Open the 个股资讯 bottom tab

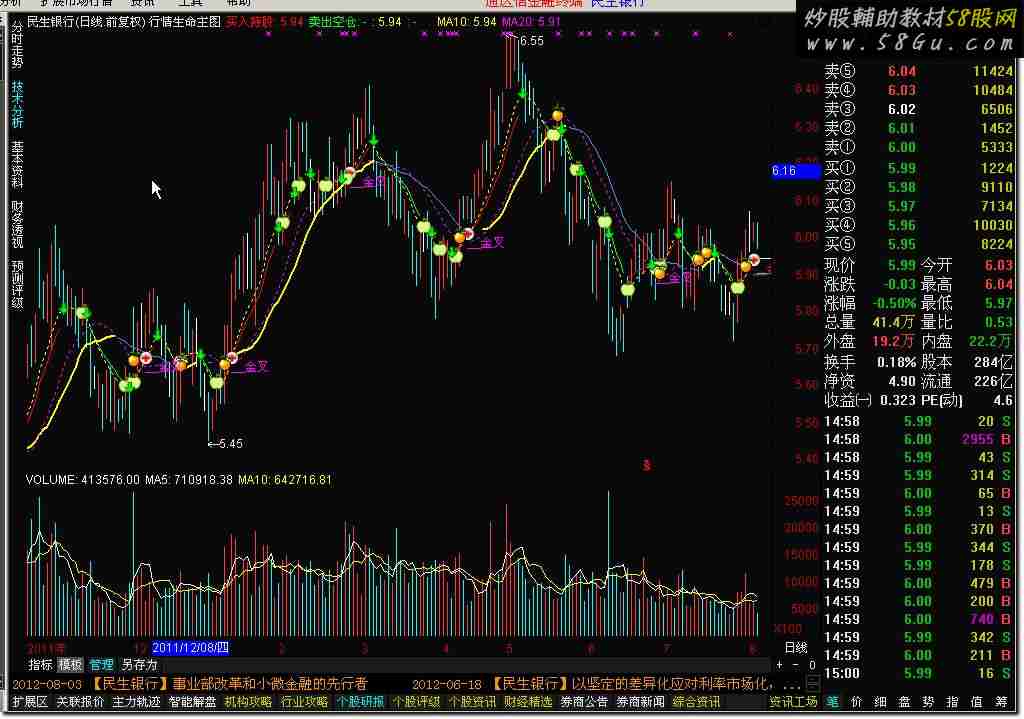tap(472, 702)
